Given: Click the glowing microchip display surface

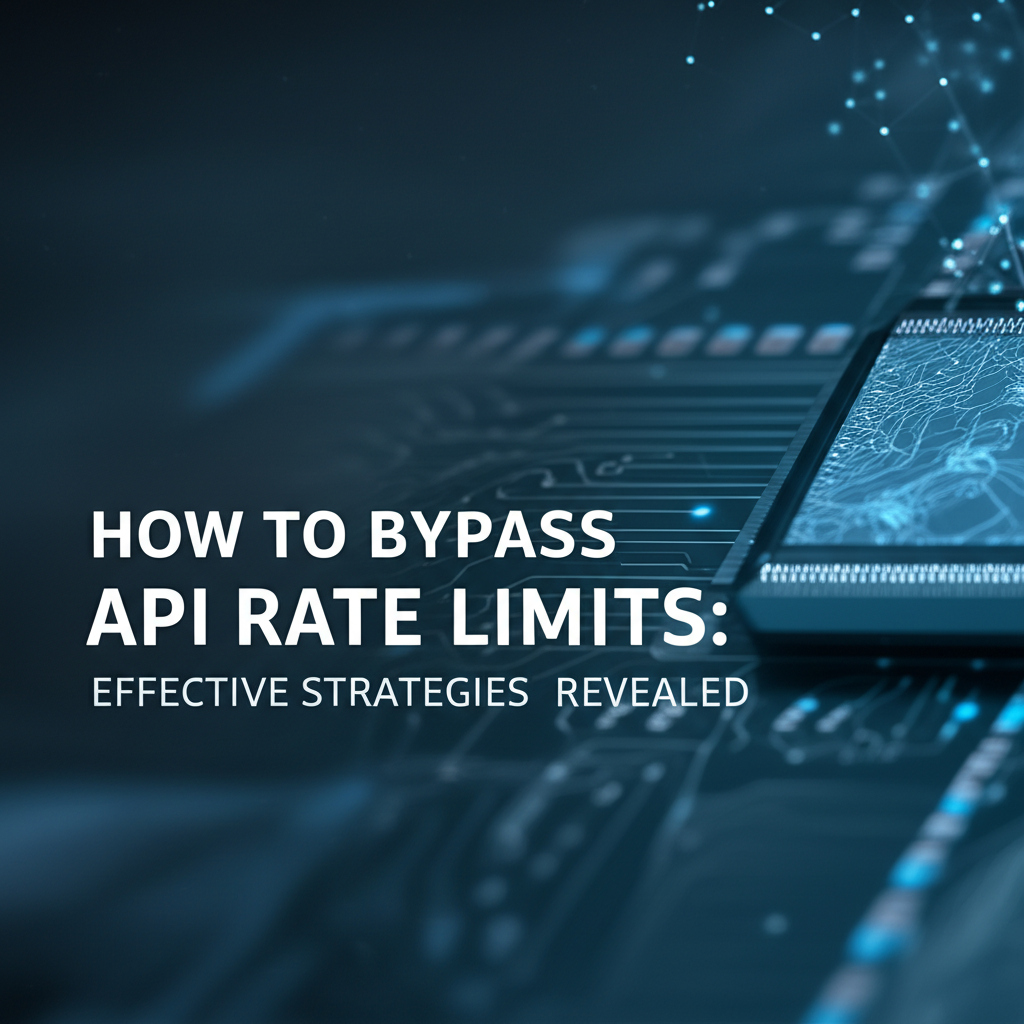Looking at the screenshot, I should [920, 440].
